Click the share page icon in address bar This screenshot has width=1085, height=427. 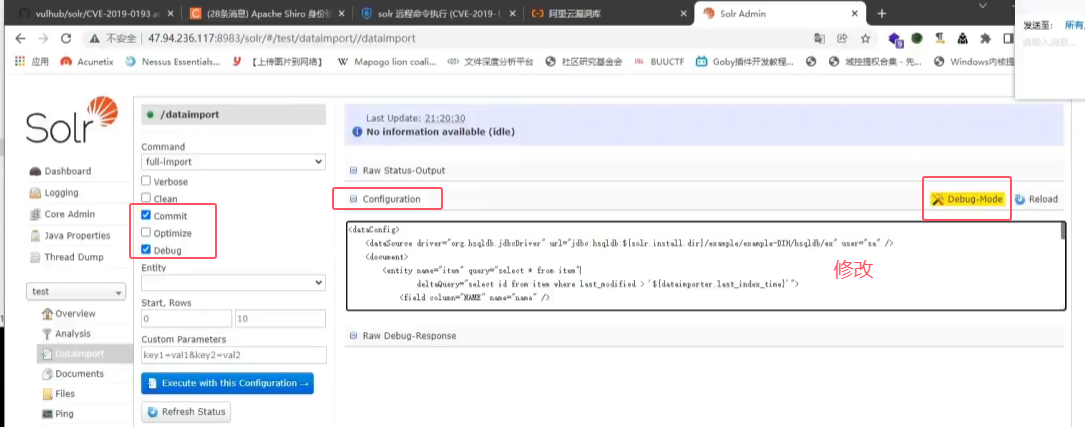pos(842,39)
